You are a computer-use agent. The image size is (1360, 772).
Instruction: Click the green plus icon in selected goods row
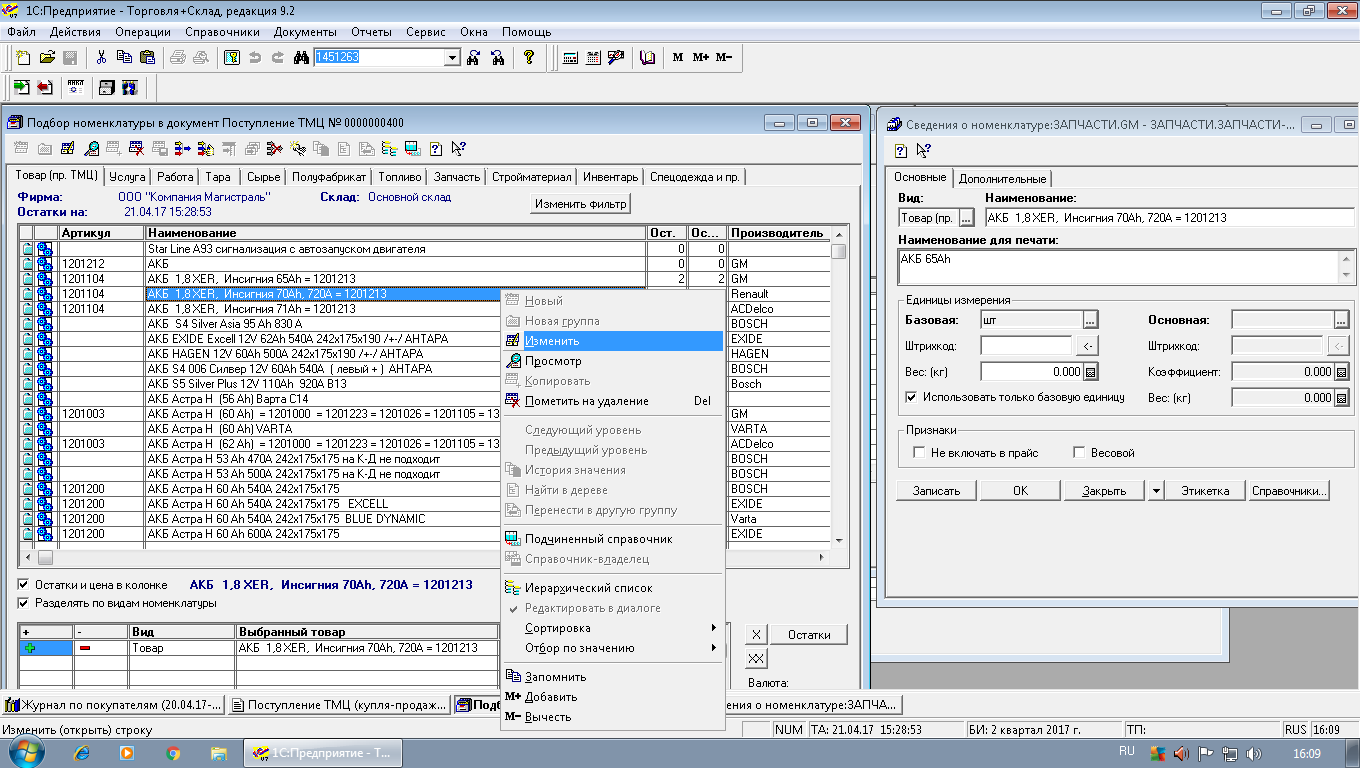click(29, 648)
